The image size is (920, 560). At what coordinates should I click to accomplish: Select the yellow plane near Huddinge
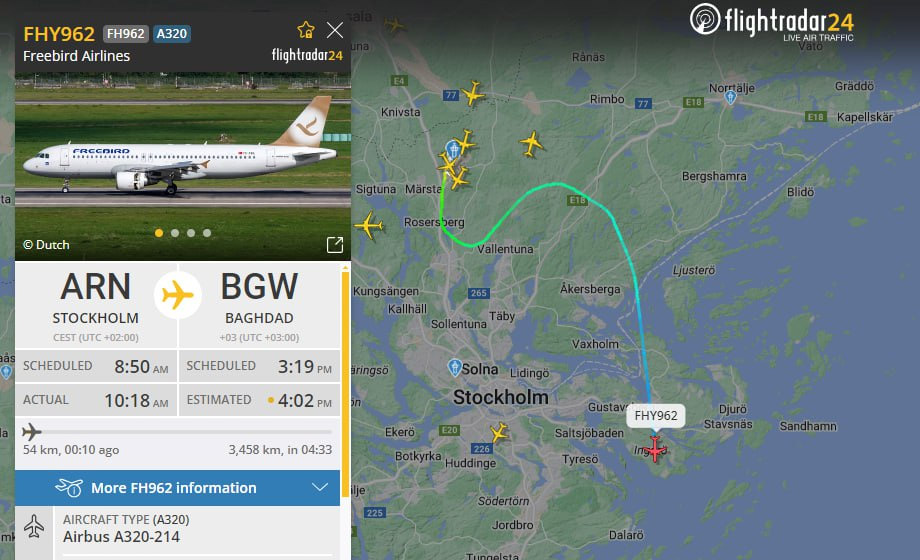(499, 433)
